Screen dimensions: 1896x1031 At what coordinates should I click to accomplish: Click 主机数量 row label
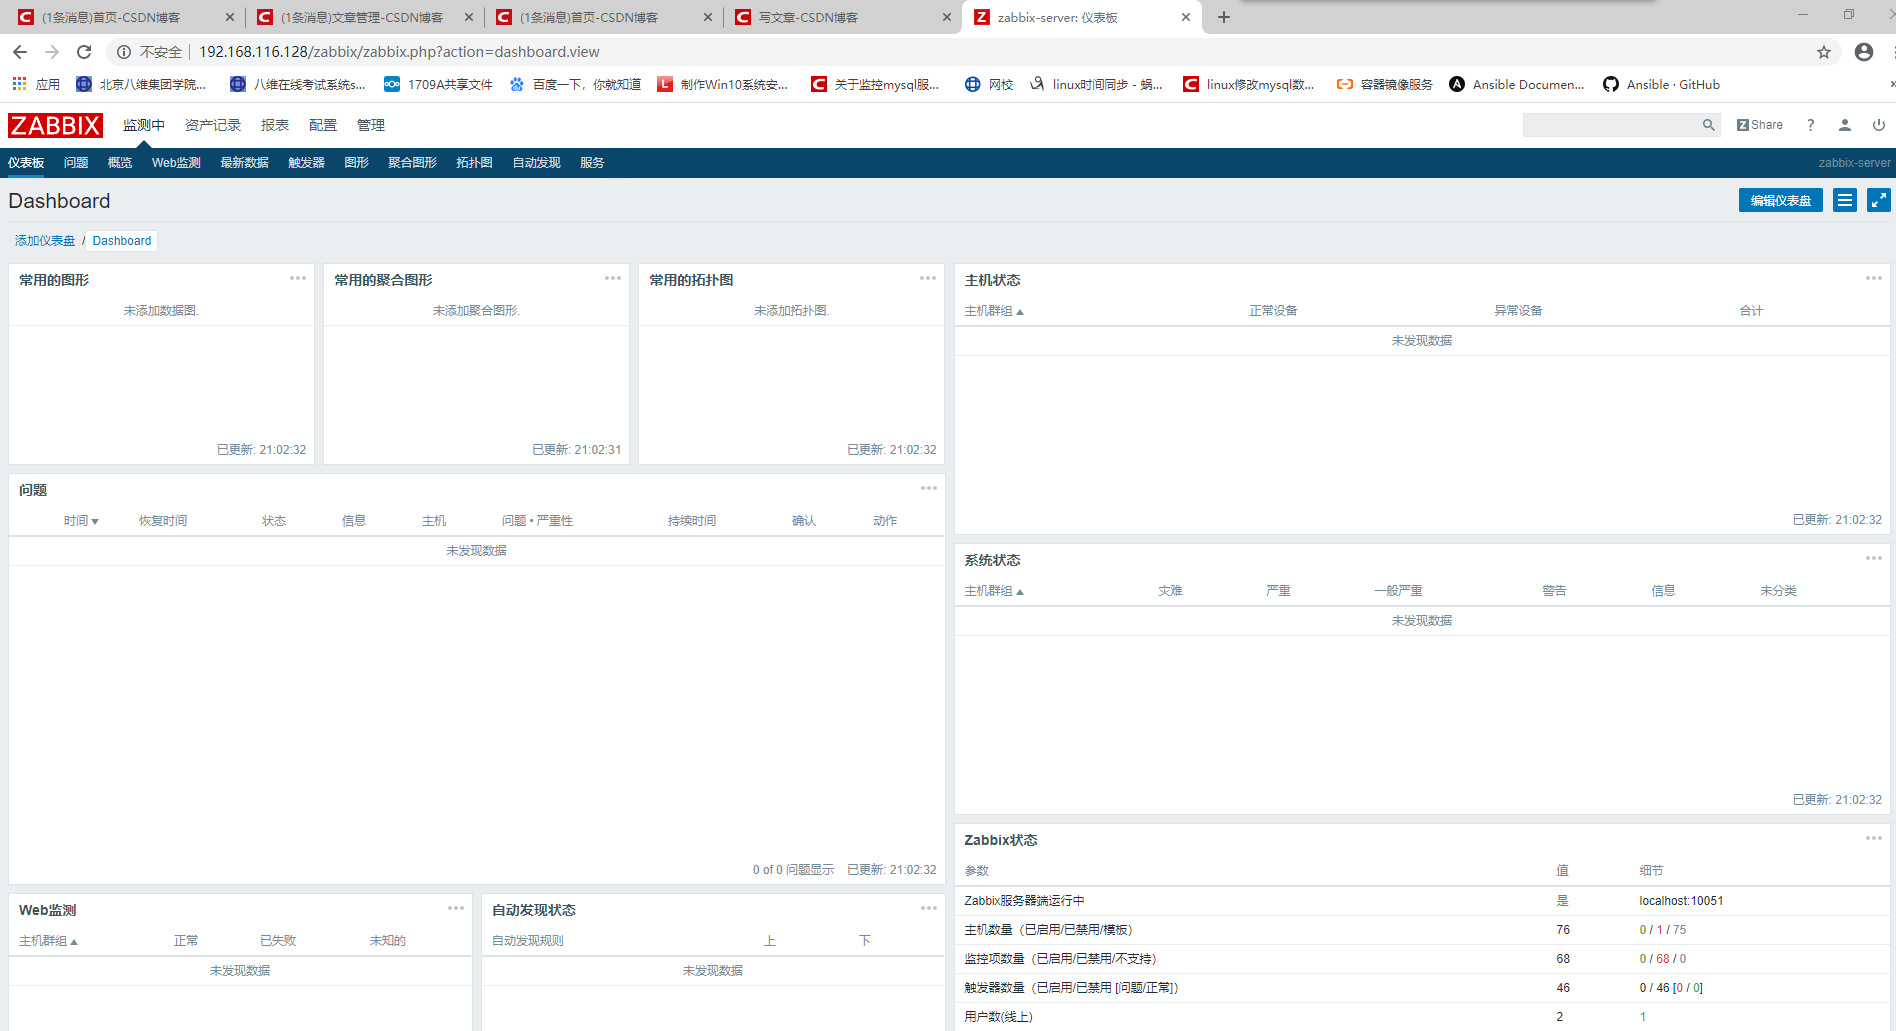tap(1048, 930)
